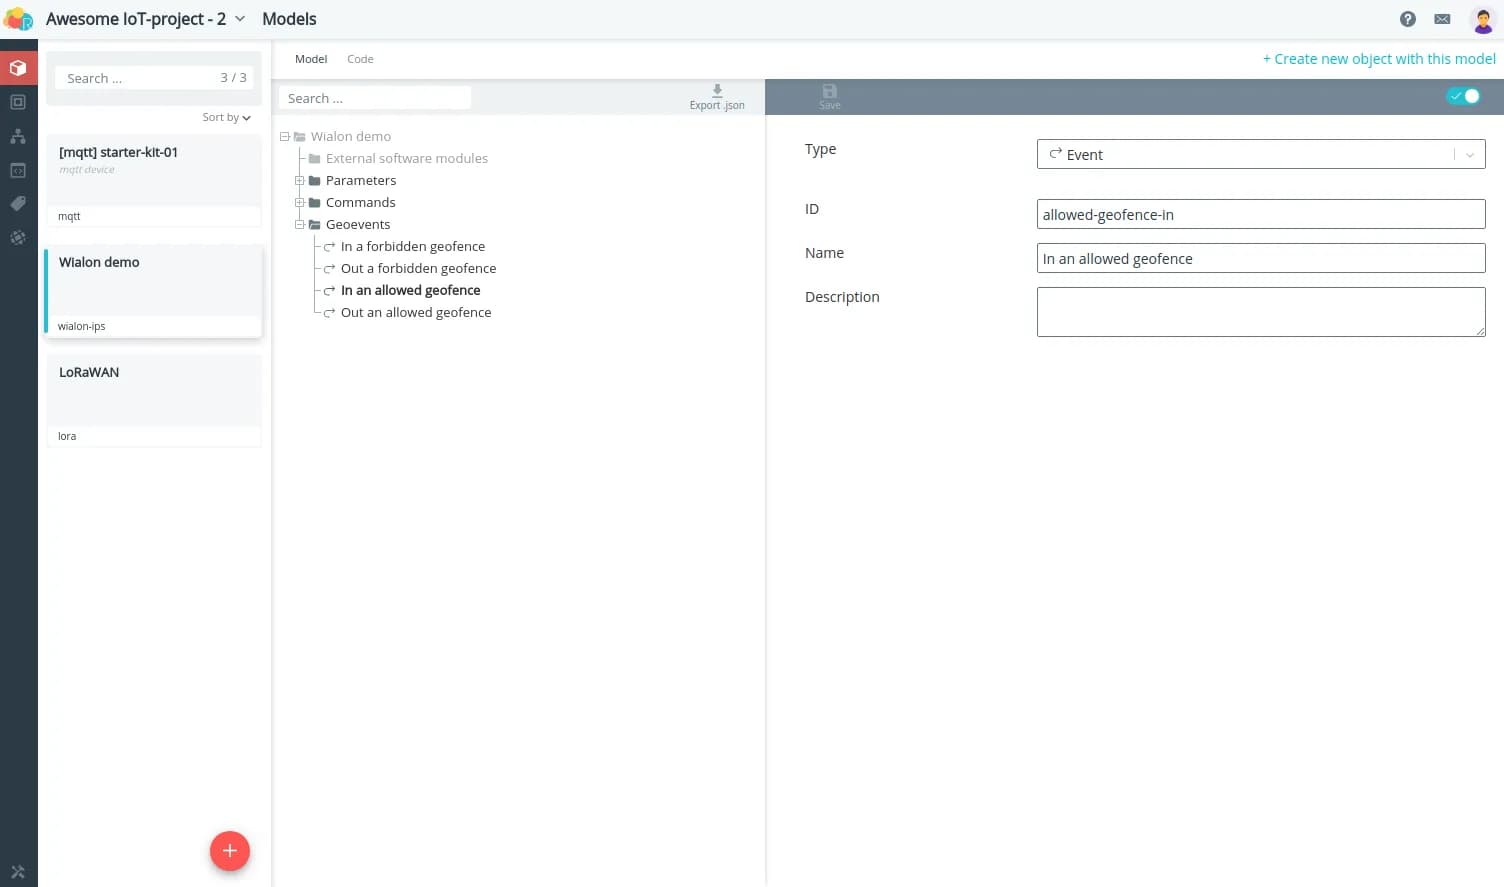Click the code window icon in sidebar
The width and height of the screenshot is (1504, 887).
[x=18, y=170]
